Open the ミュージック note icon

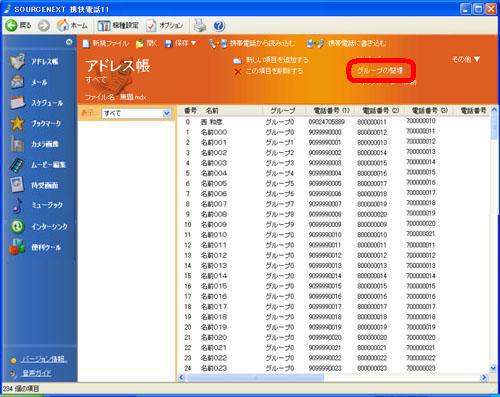[x=17, y=205]
